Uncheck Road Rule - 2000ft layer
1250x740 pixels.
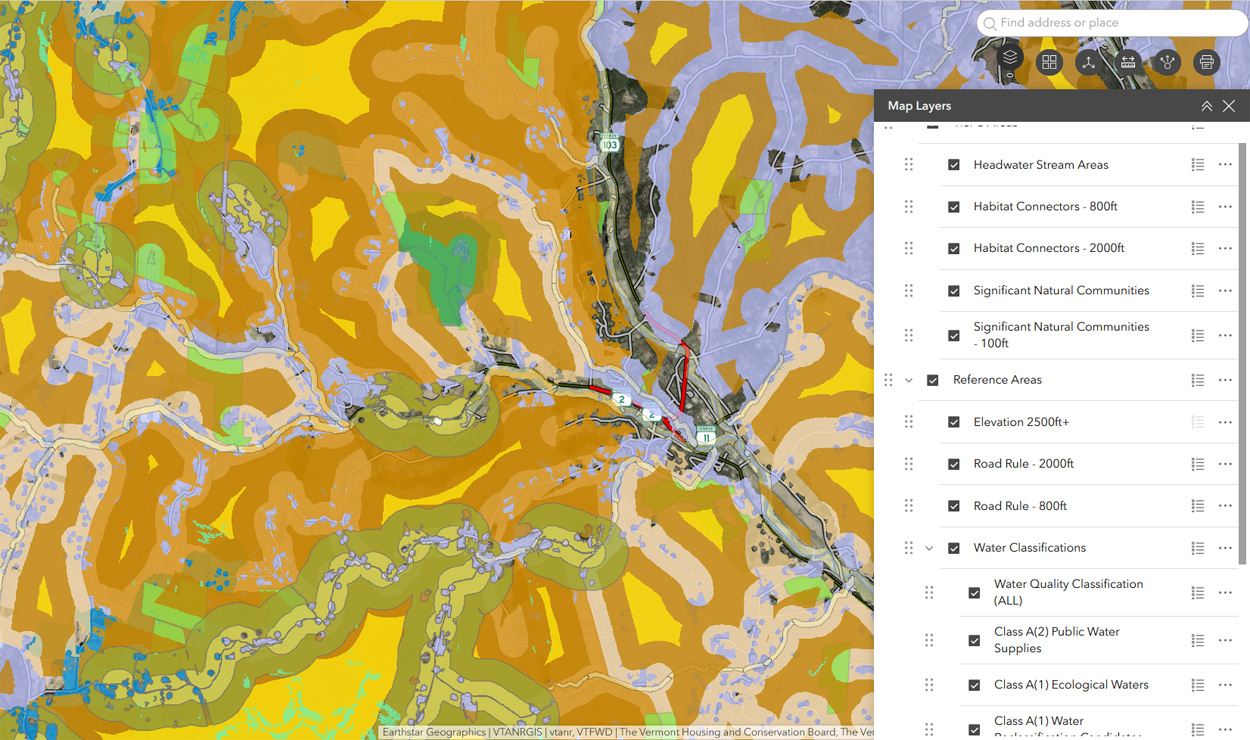pyautogui.click(x=954, y=464)
